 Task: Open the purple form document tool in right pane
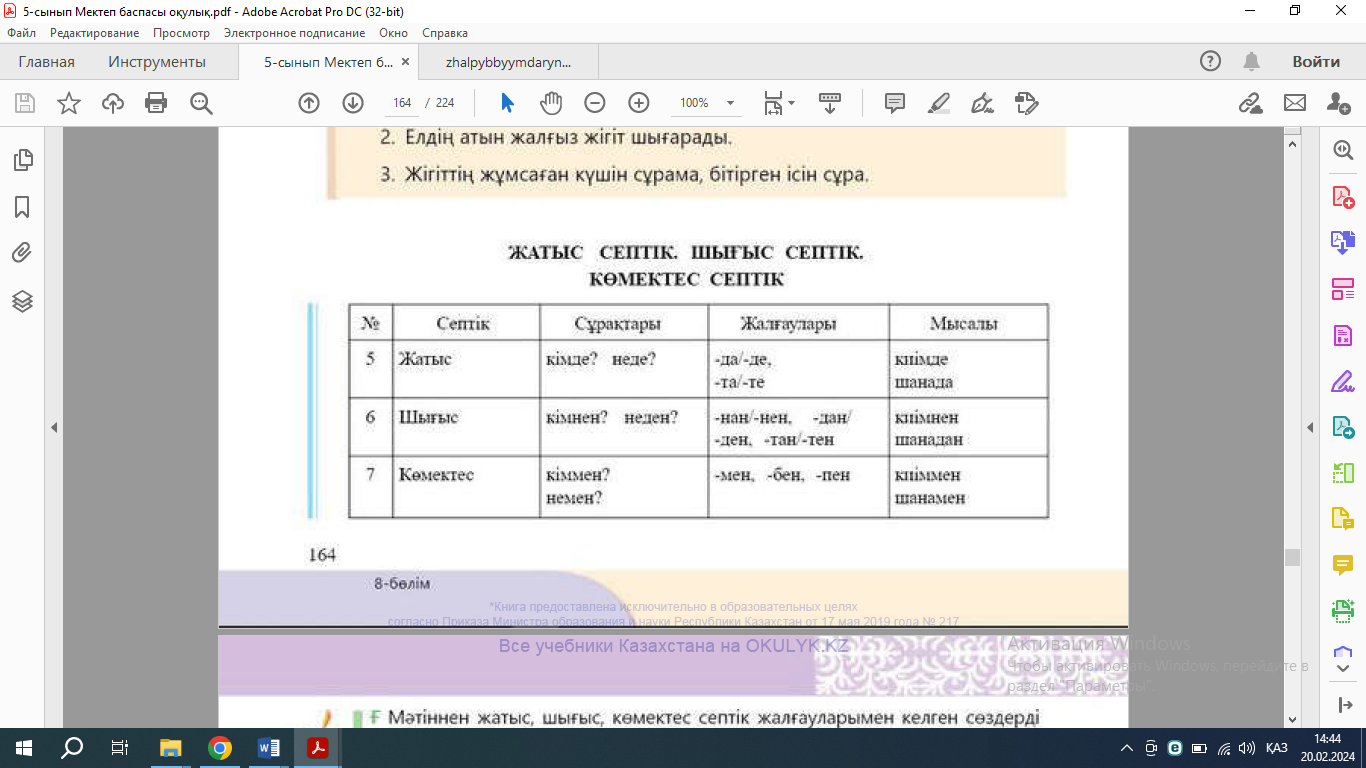tap(1342, 336)
